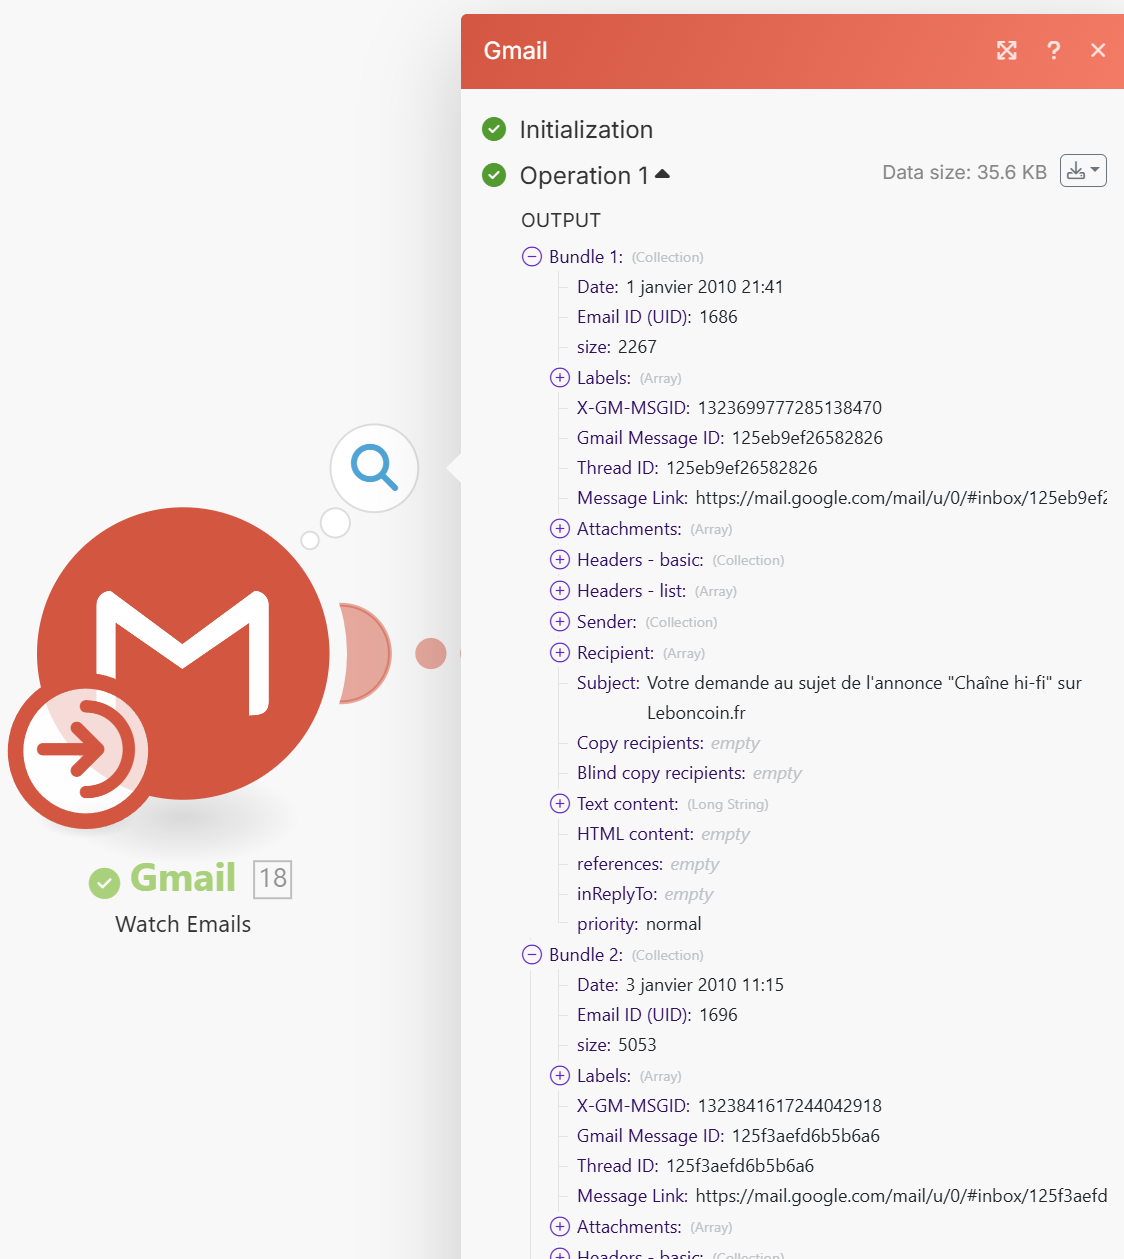Click the Initialization success check icon

click(494, 129)
